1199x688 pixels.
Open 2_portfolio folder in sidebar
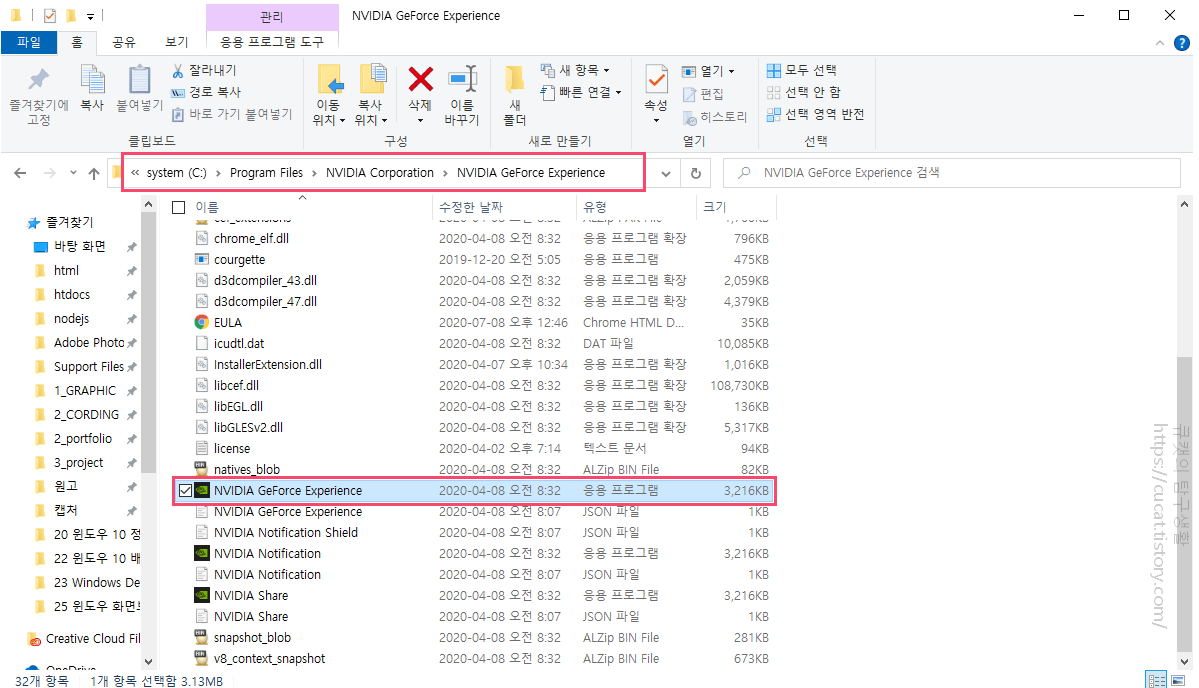[x=83, y=439]
